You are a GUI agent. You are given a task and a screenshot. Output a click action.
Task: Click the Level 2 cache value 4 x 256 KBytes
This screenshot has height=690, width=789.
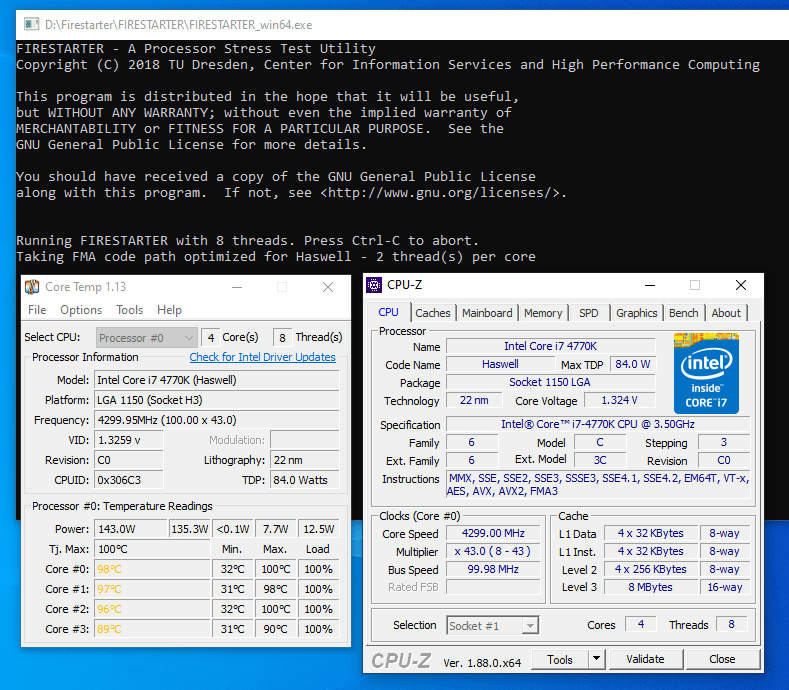(x=651, y=569)
